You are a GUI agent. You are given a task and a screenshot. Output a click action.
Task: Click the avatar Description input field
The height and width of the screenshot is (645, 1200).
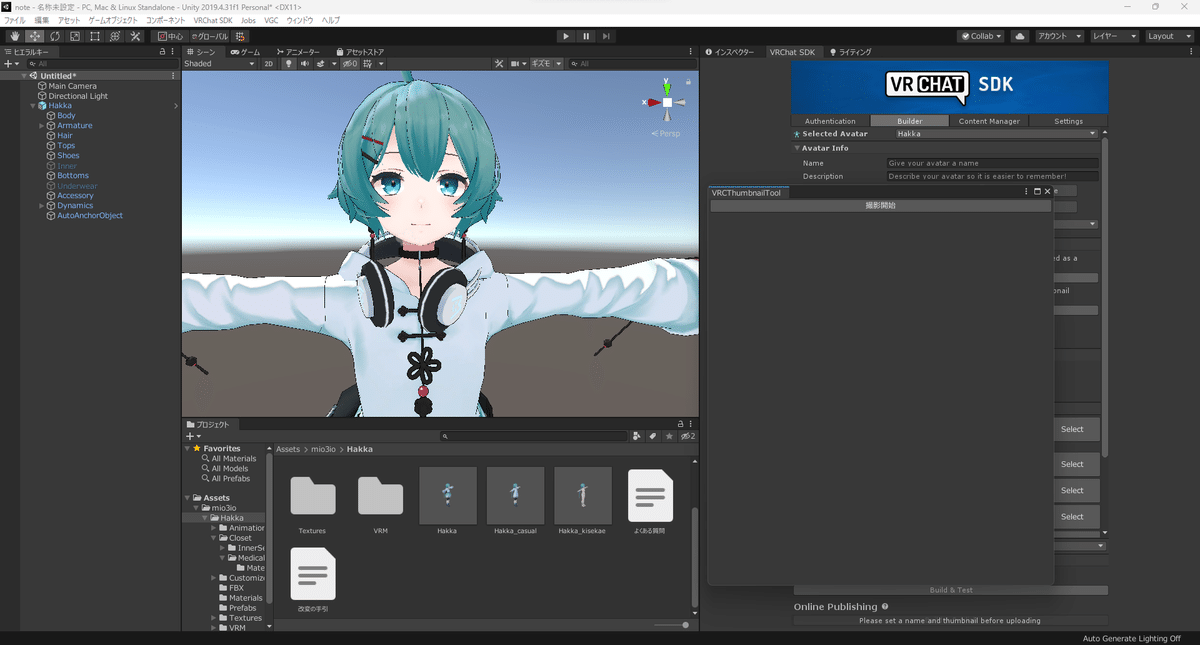point(992,176)
